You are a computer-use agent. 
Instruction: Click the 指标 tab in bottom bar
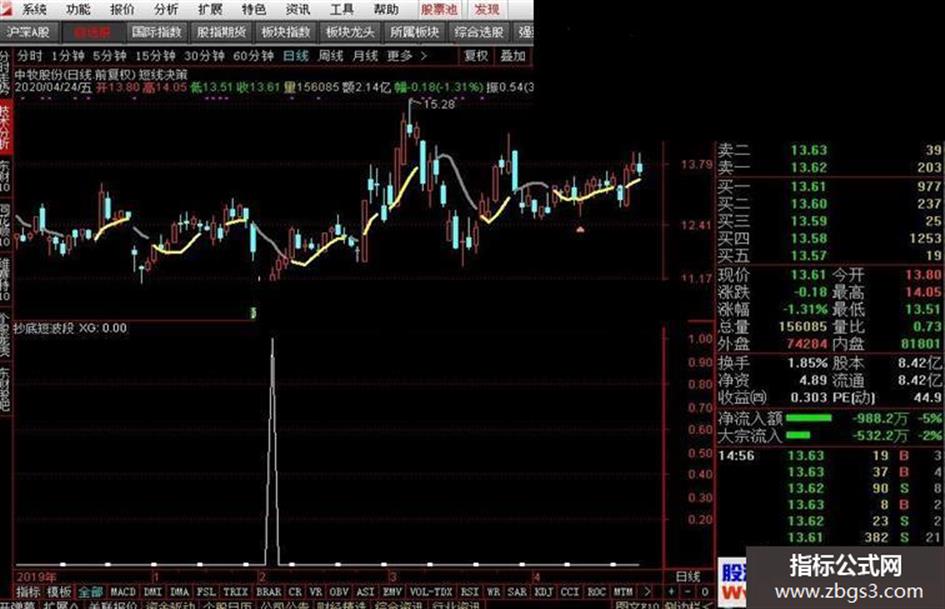[x=28, y=592]
